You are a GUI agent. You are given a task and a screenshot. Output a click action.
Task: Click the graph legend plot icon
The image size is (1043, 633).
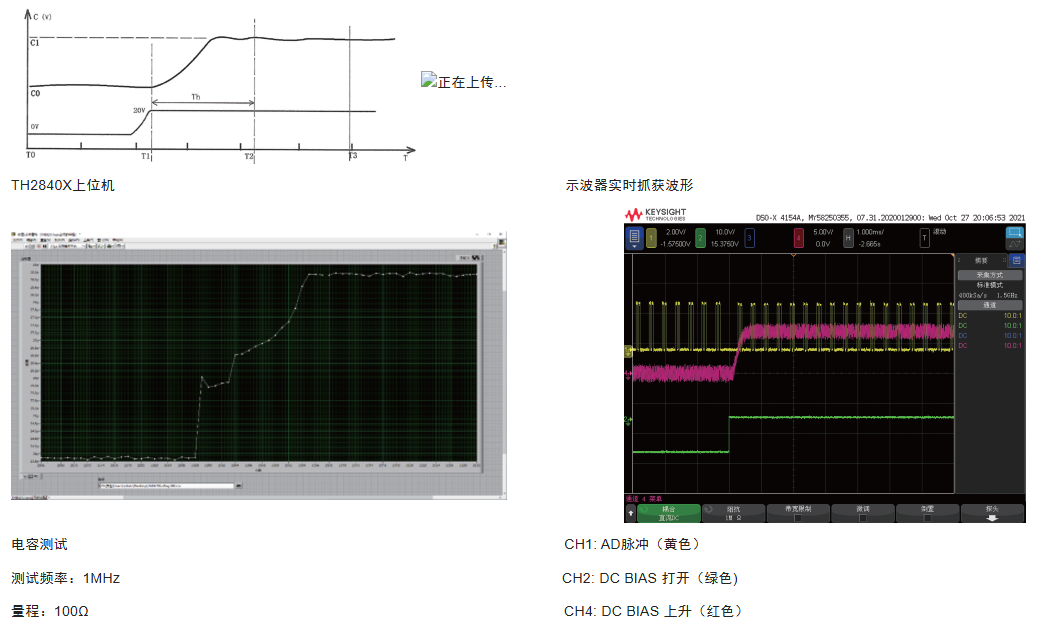tap(476, 257)
